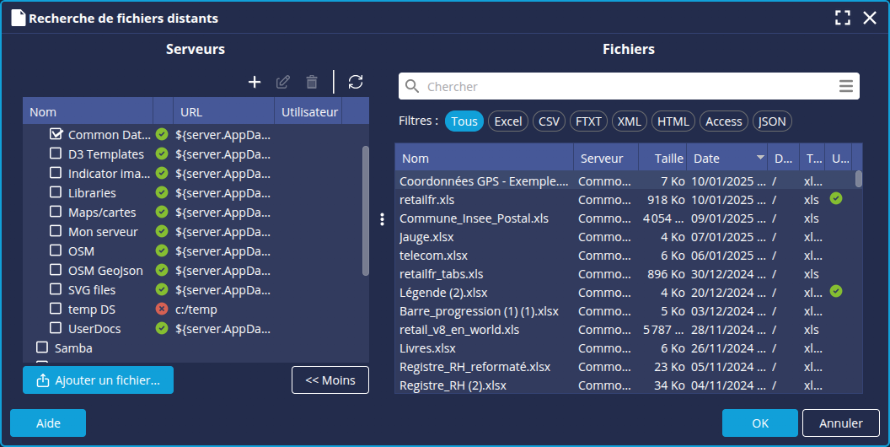Select the JSON filter

click(772, 121)
